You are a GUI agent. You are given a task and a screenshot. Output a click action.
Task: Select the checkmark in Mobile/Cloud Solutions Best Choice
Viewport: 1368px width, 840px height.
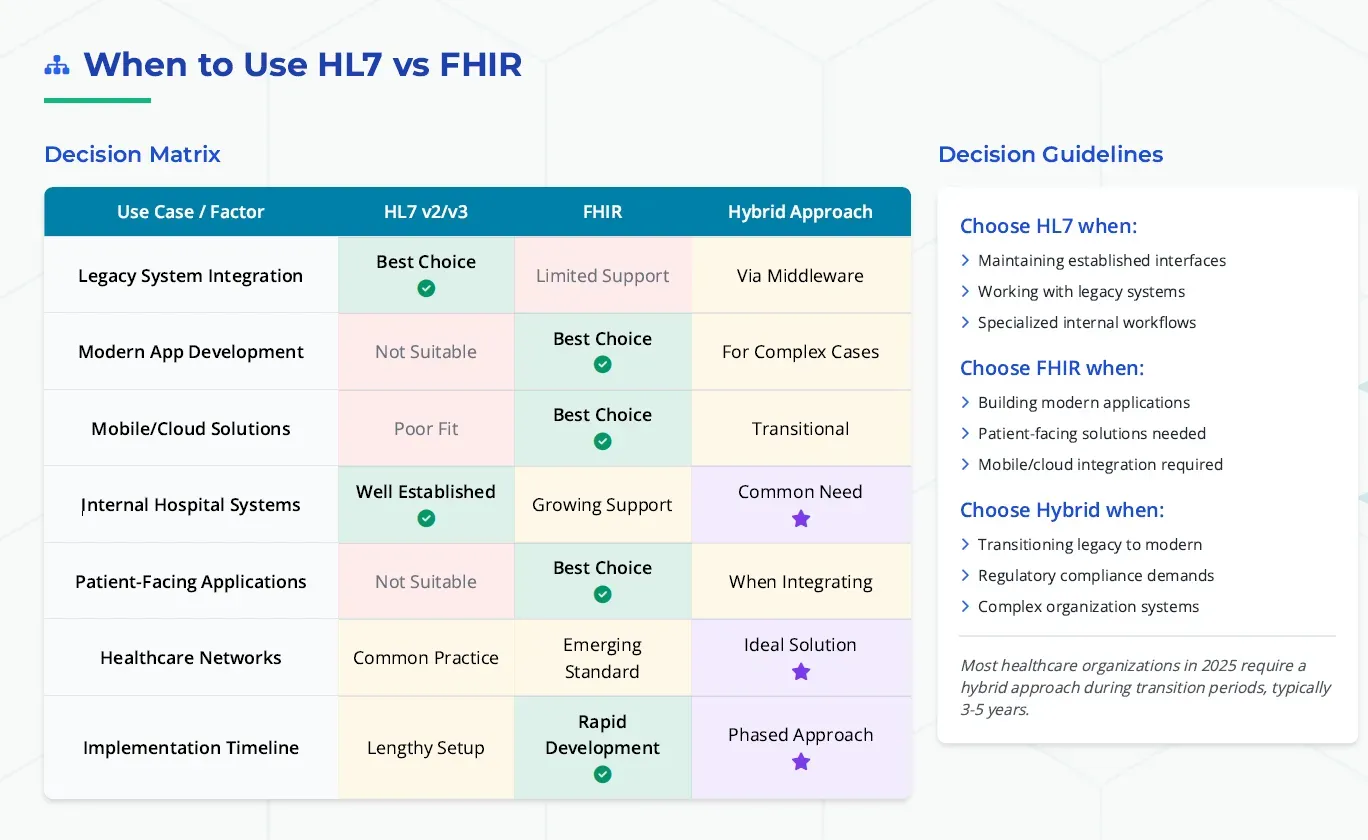(x=602, y=441)
